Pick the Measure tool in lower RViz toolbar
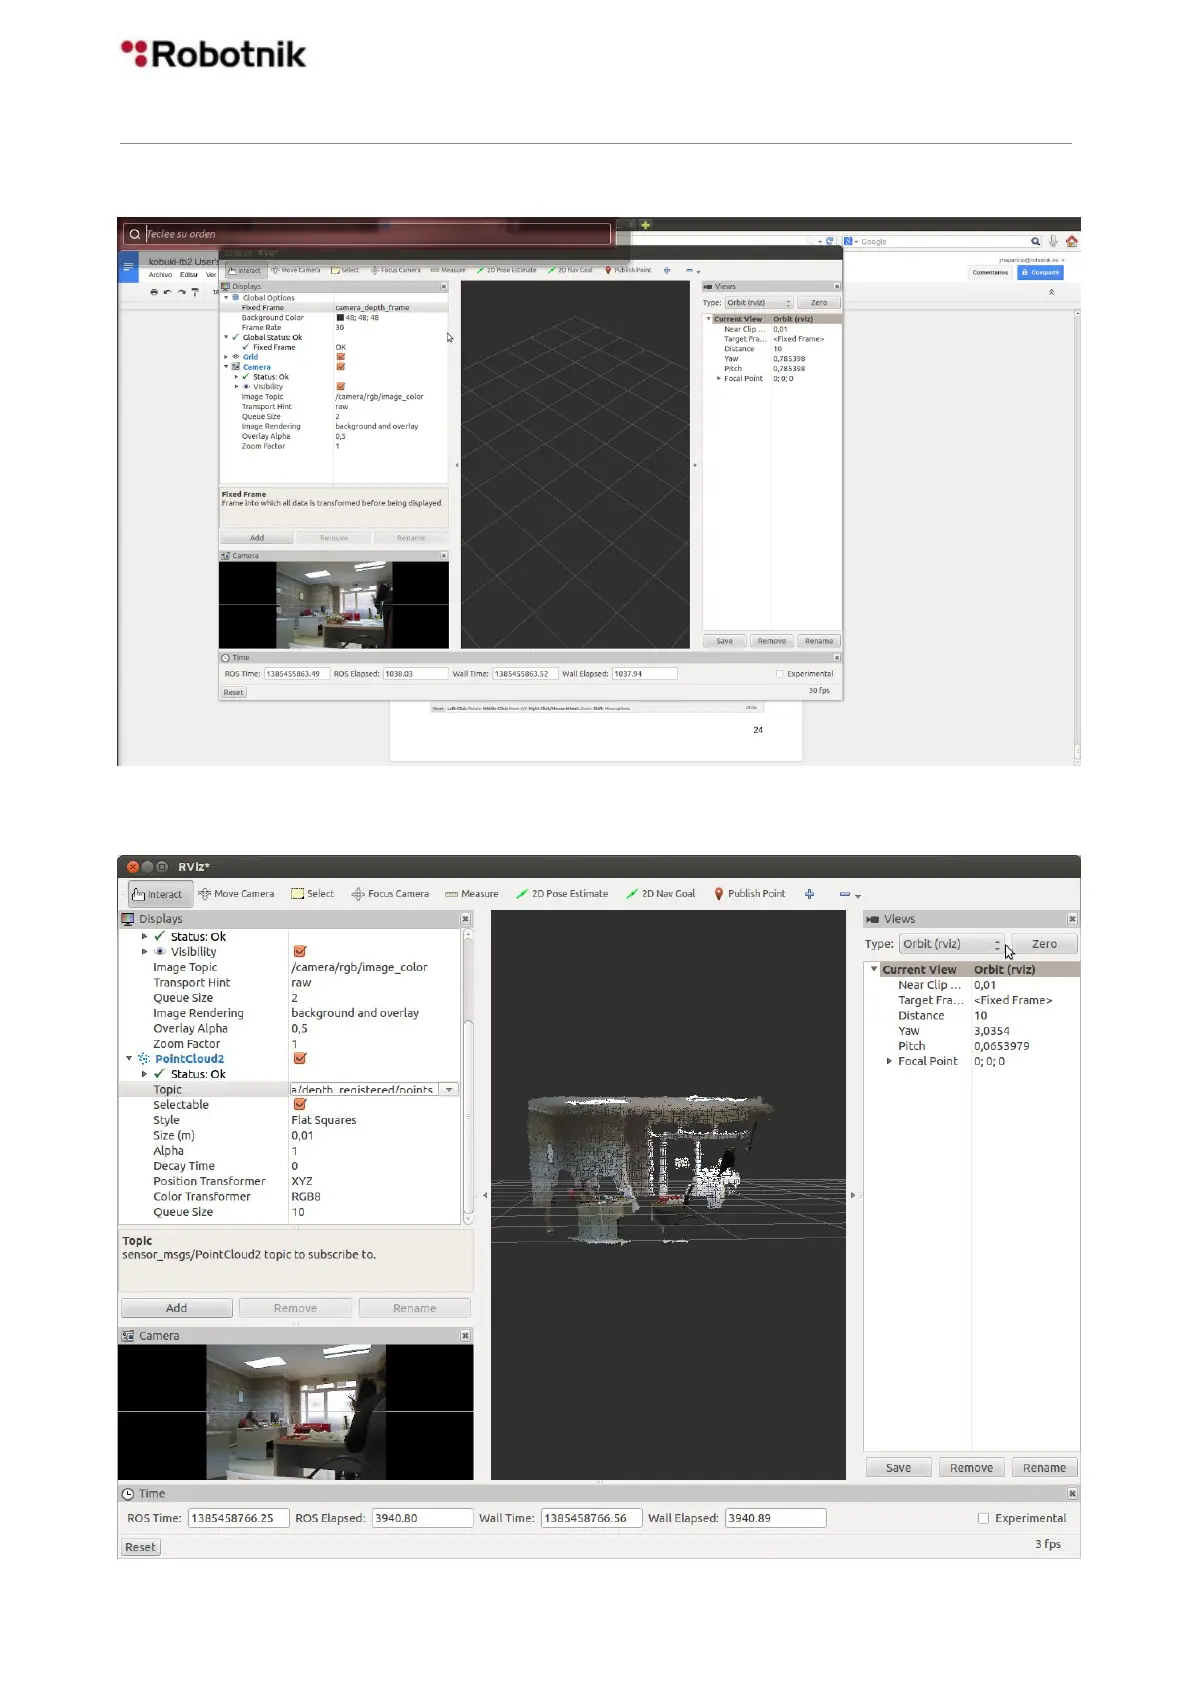Screen dimensions: 1192x1686 click(471, 894)
